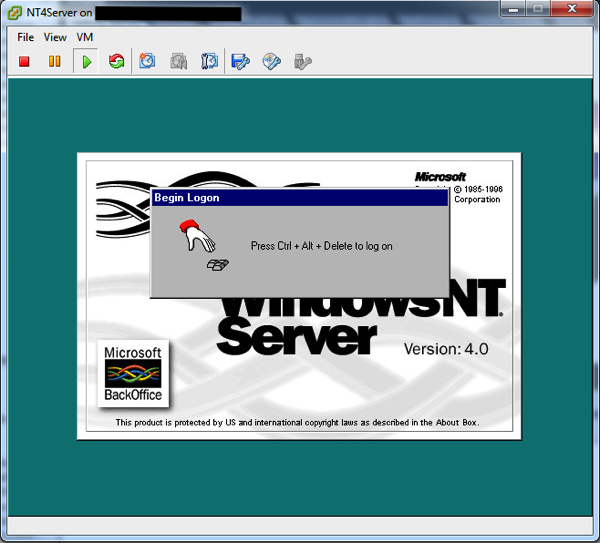Click the 'Press Ctrl + Alt + Delete to log on' text
The width and height of the screenshot is (600, 543).
coord(321,246)
